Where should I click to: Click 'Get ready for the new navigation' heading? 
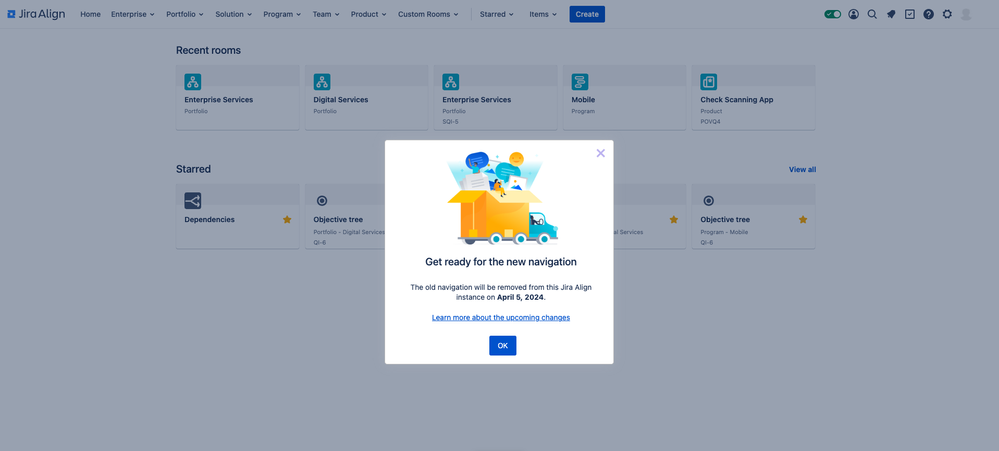501,262
